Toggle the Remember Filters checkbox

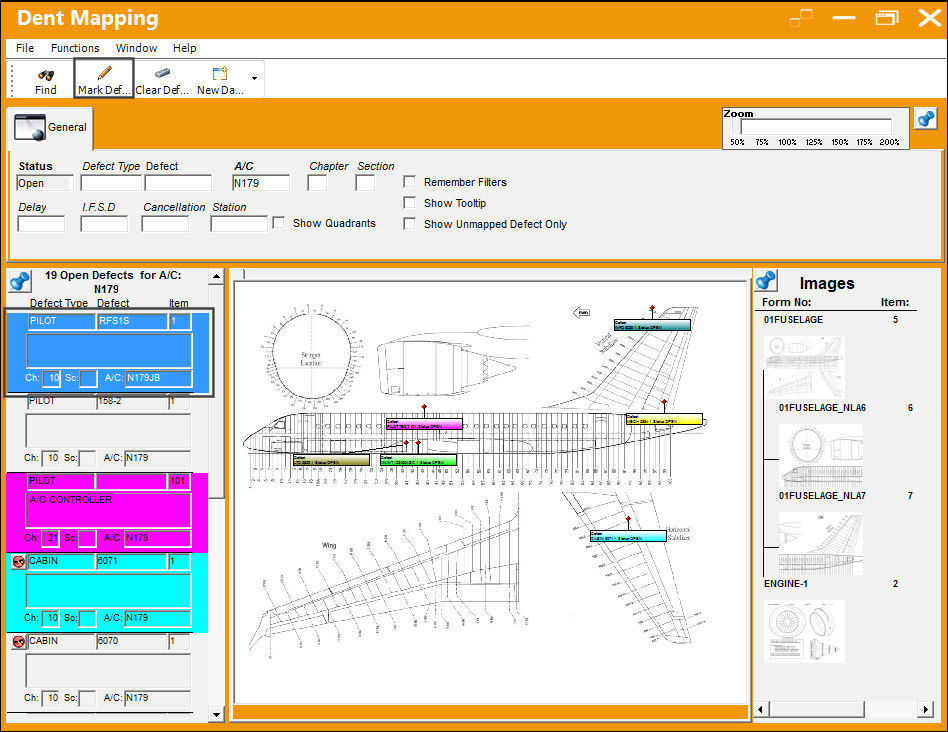click(409, 182)
